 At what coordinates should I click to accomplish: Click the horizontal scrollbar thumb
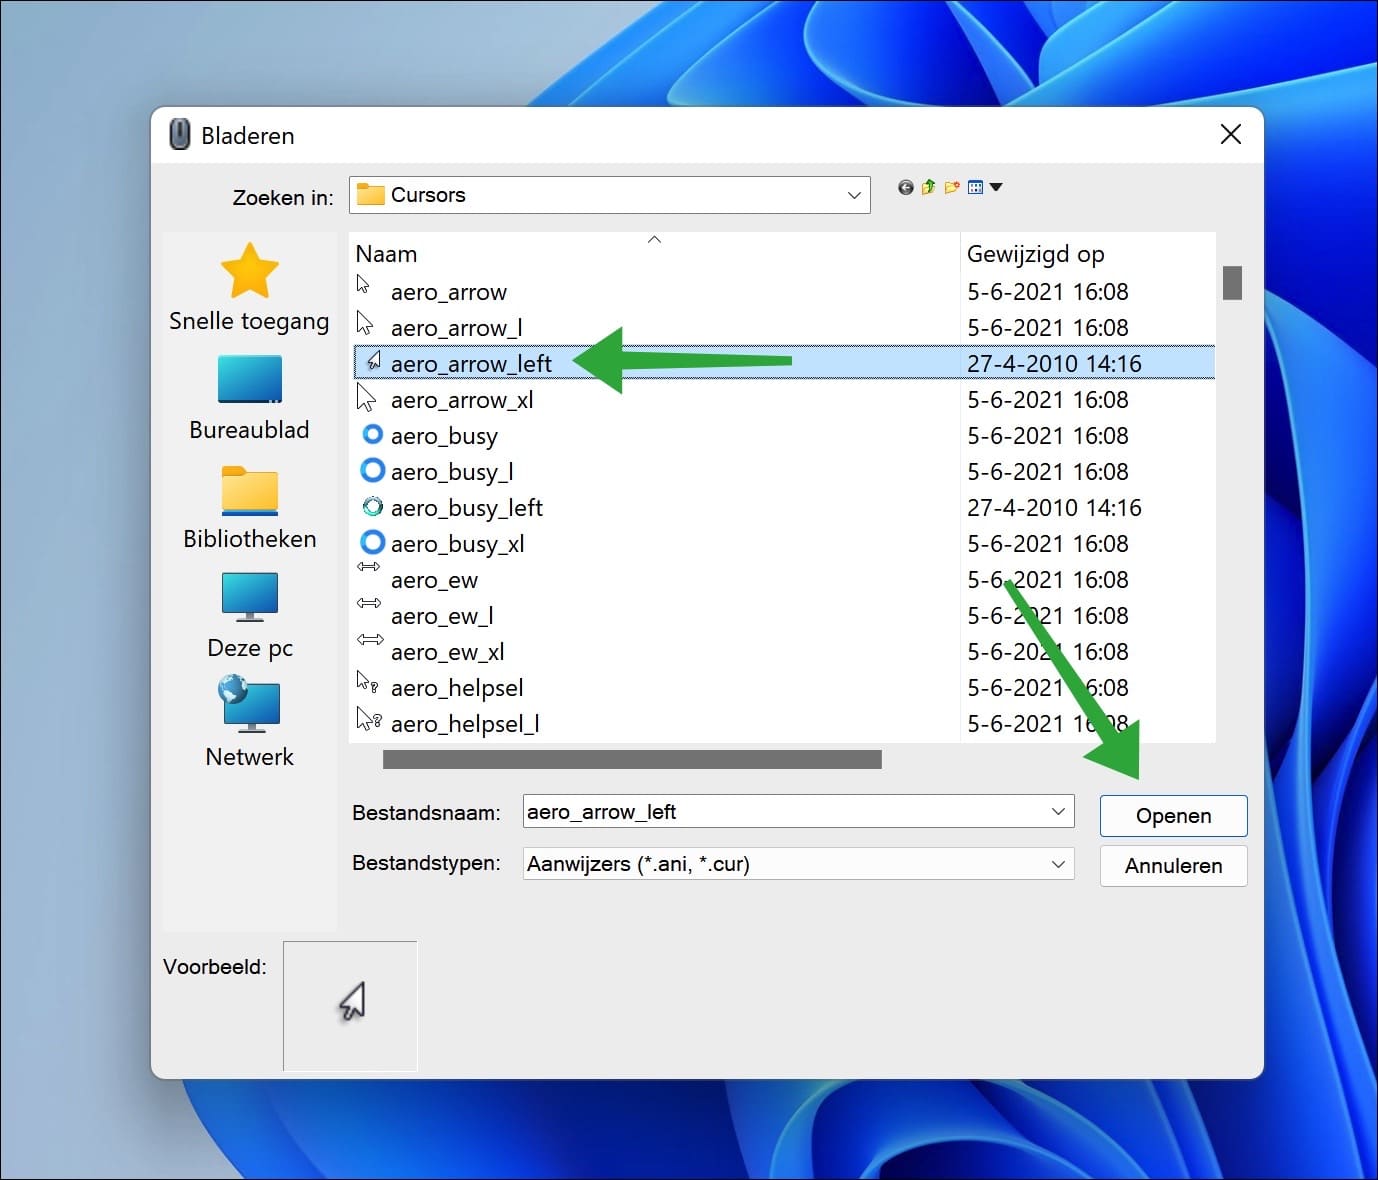click(632, 760)
